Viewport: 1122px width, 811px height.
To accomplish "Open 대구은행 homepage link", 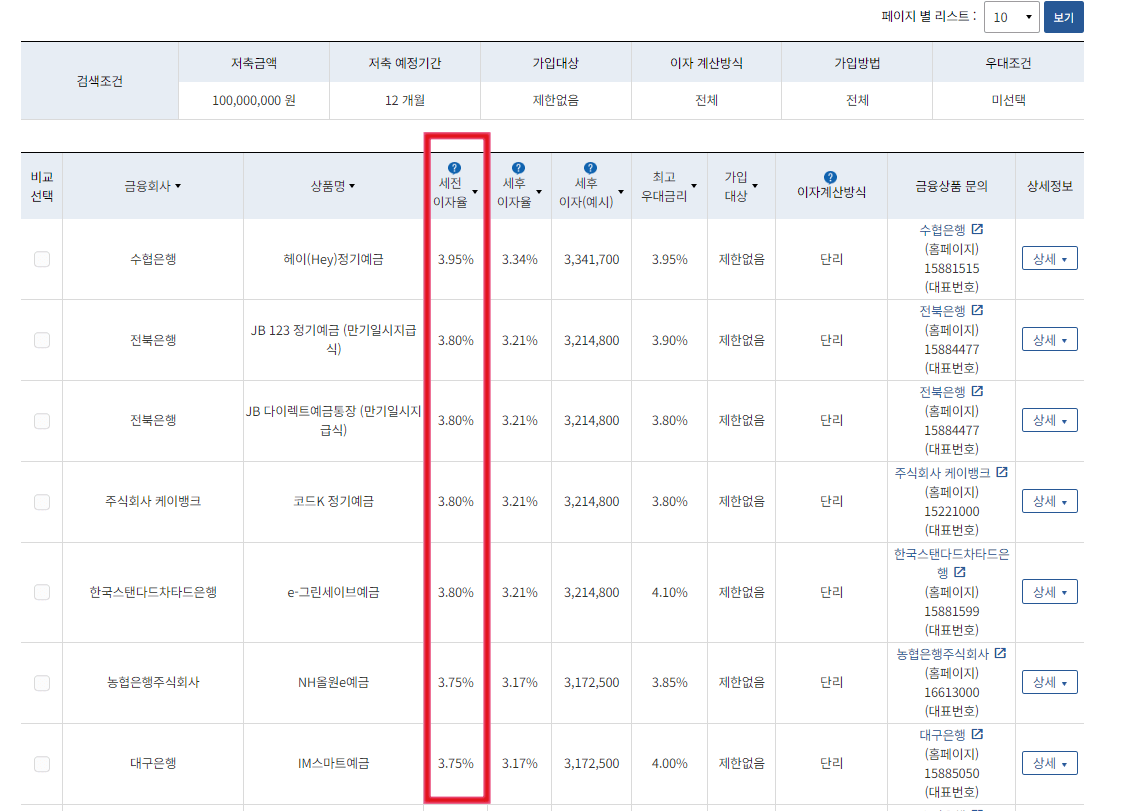I will click(942, 734).
